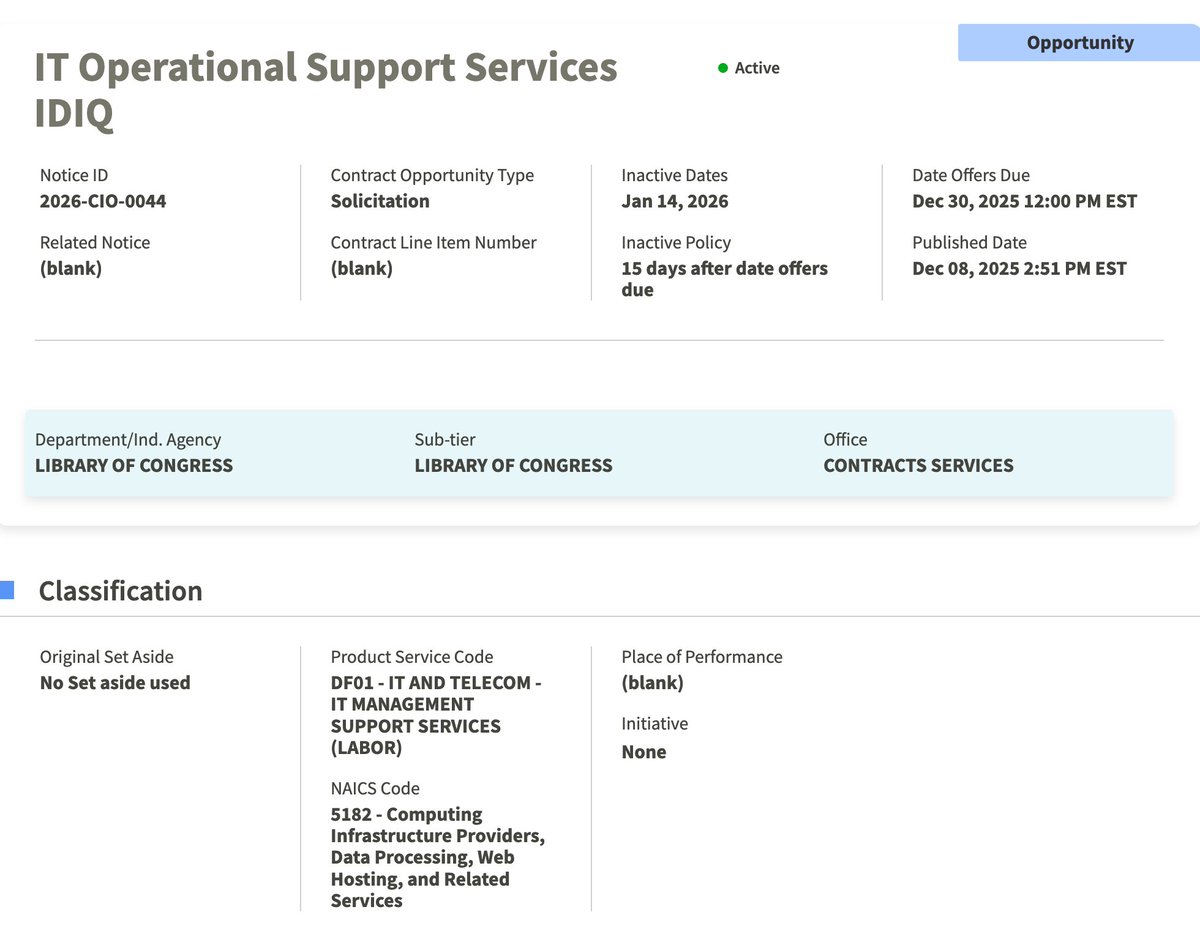This screenshot has height=945, width=1200.
Task: Click the CONTRACTS SERVICES office value
Action: pos(918,465)
